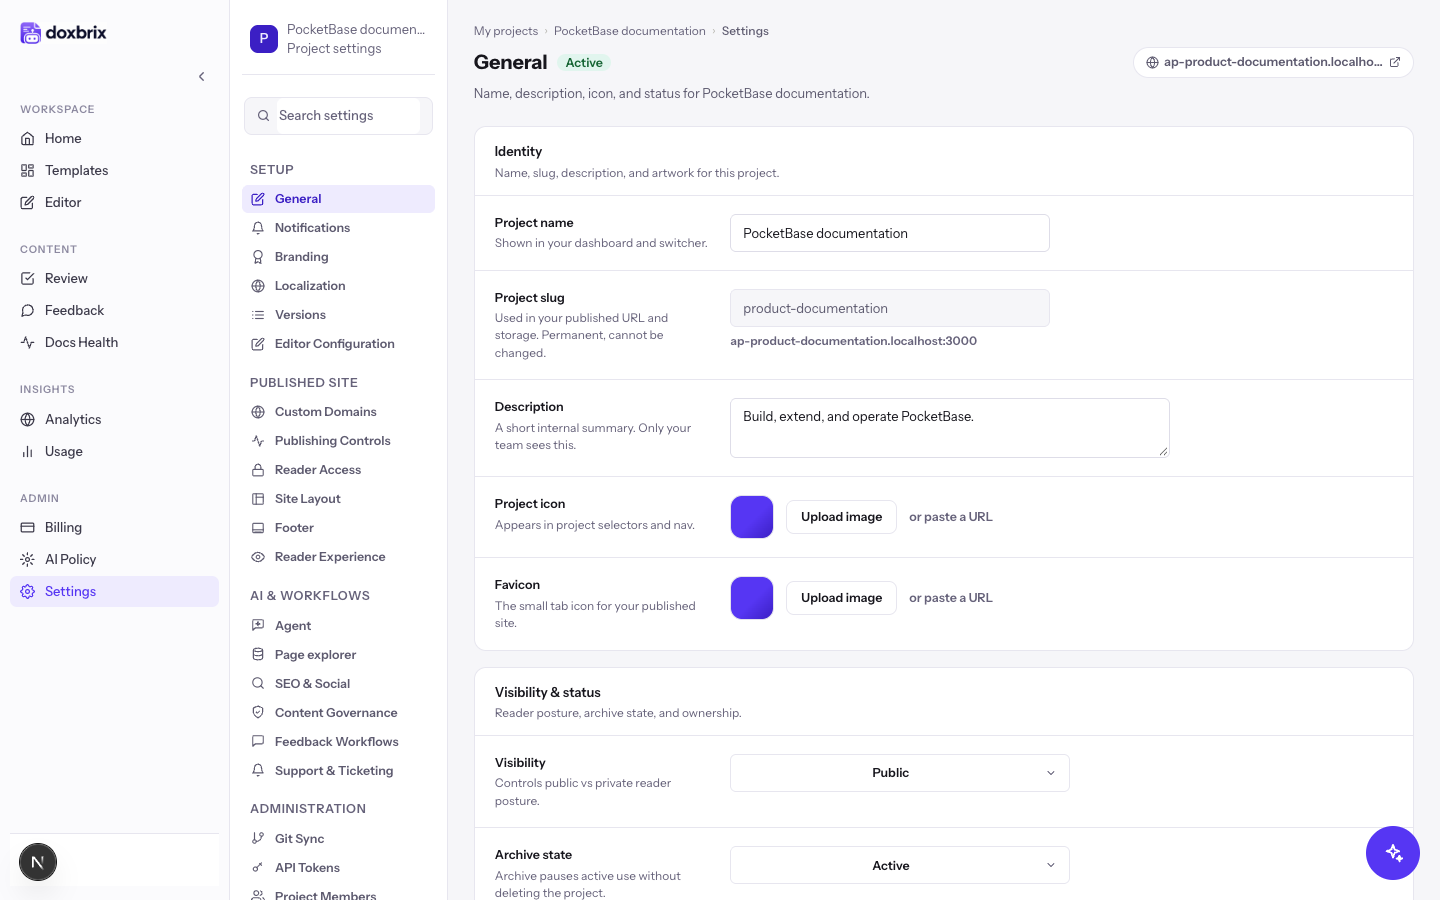Click the AI Policy sparkle icon
The image size is (1440, 900).
28,559
